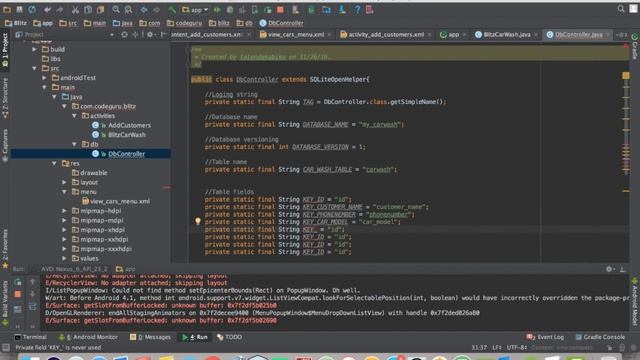Click yellow inspection indicator atop error stripe
Viewport: 640px width, 360px height.
pos(626,76)
